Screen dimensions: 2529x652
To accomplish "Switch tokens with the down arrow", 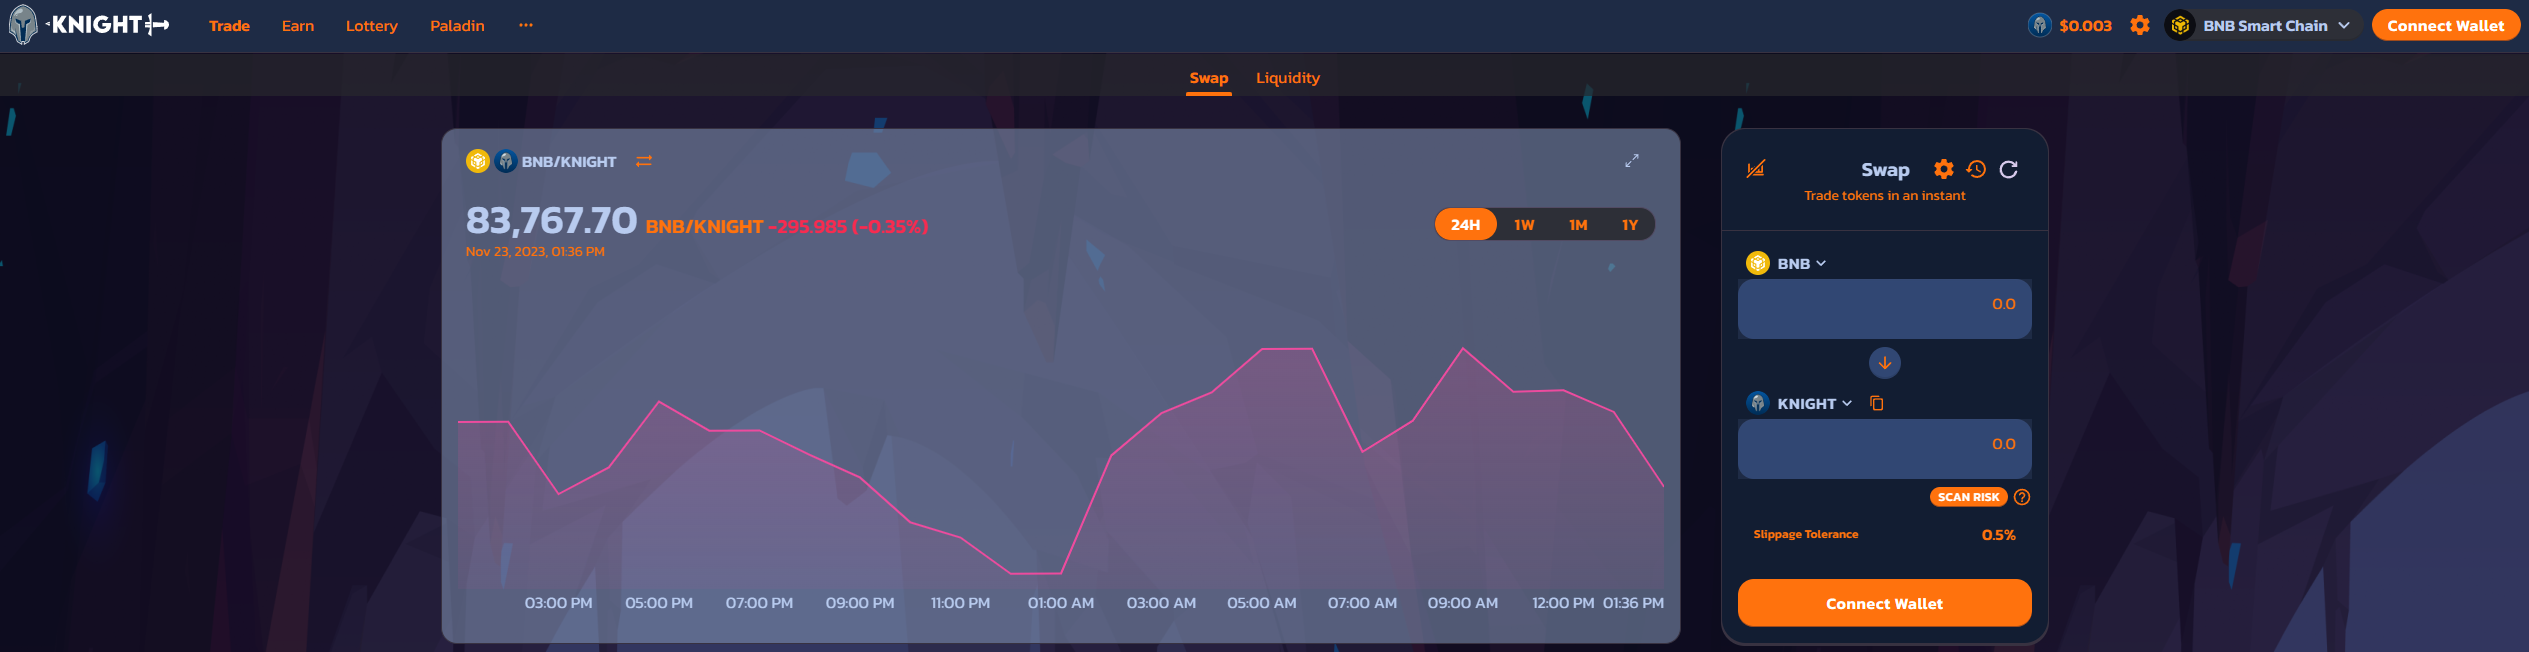I will [x=1884, y=363].
